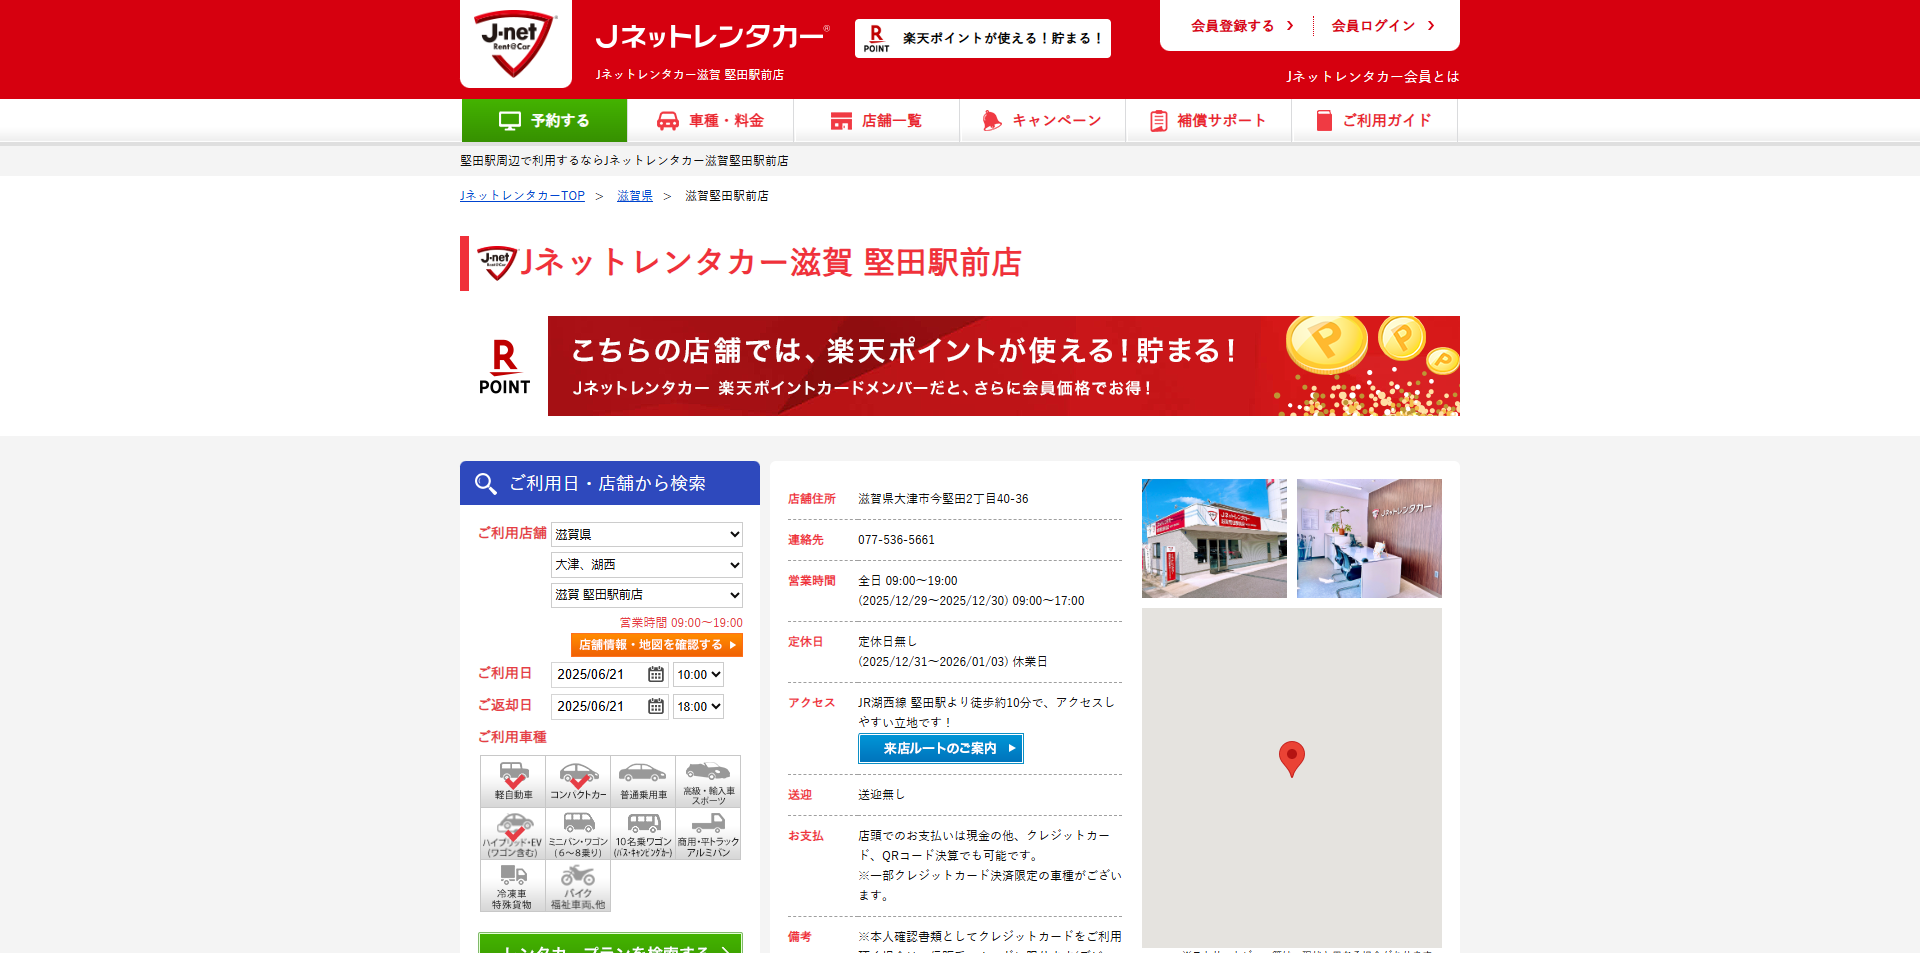Open the 滋賀 堅田駅前店 store dropdown
The height and width of the screenshot is (953, 1920).
click(647, 595)
